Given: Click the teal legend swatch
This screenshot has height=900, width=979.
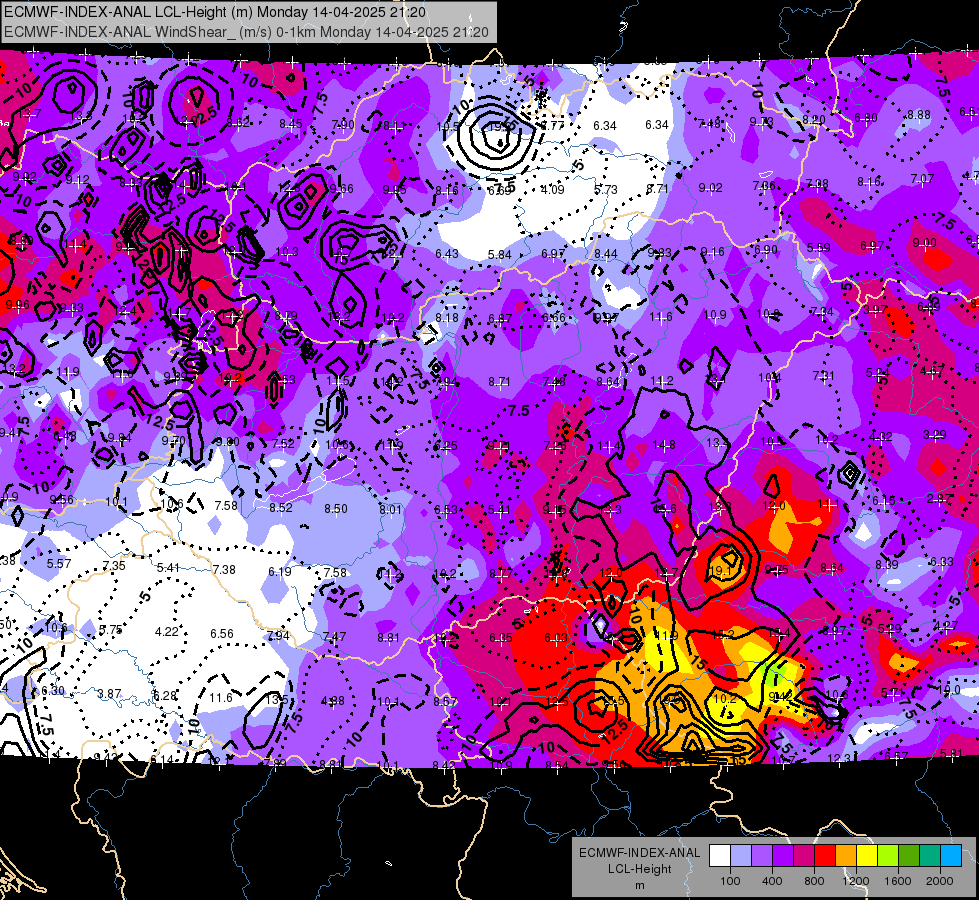Looking at the screenshot, I should (x=930, y=856).
